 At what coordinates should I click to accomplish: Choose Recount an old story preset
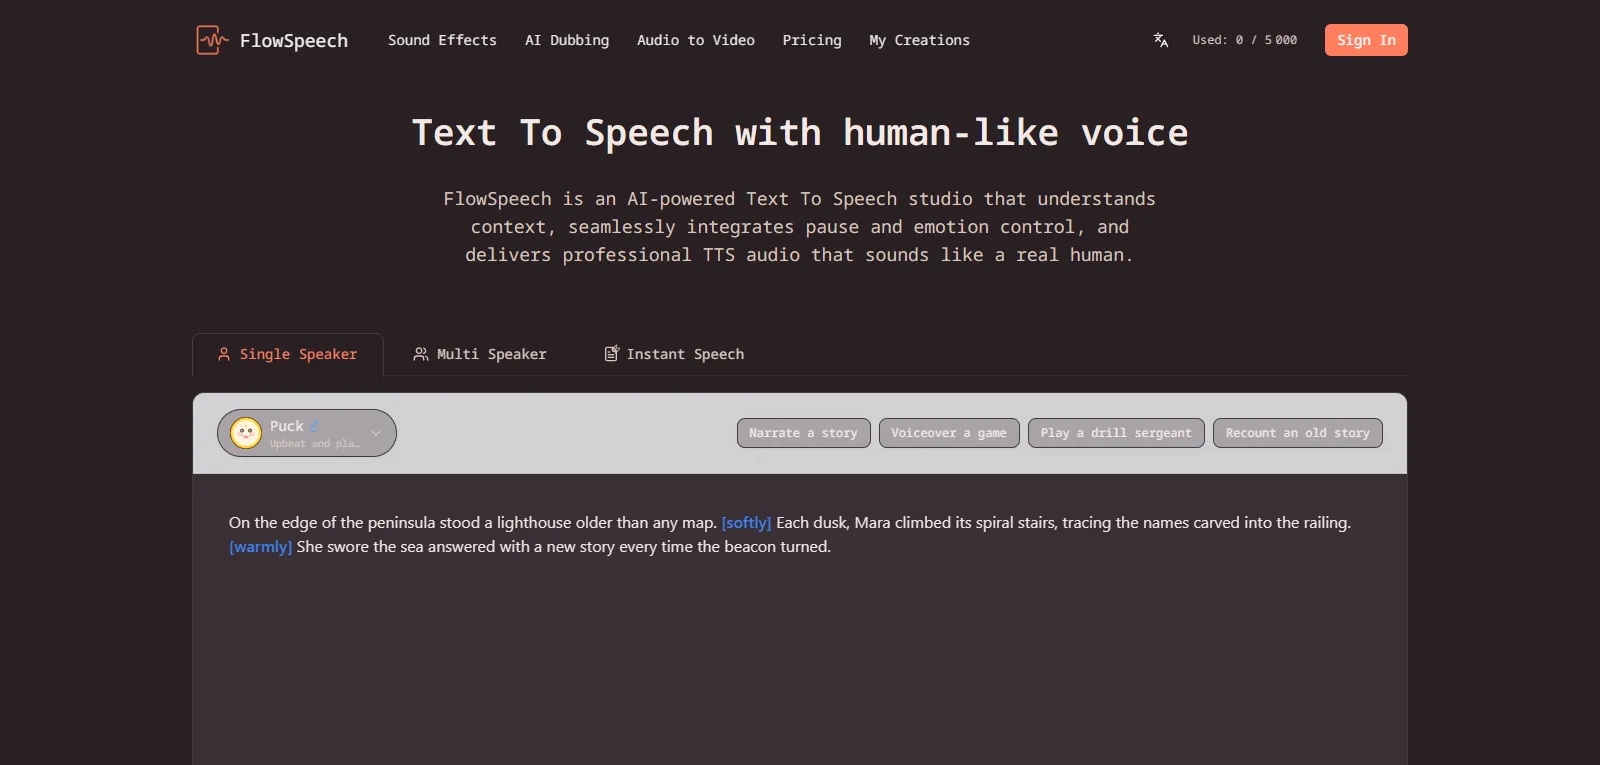[x=1298, y=433]
